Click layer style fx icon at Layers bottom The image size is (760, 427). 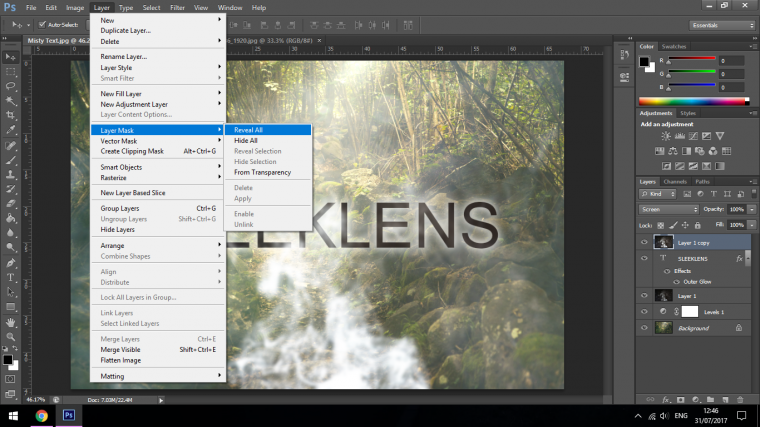[x=665, y=400]
